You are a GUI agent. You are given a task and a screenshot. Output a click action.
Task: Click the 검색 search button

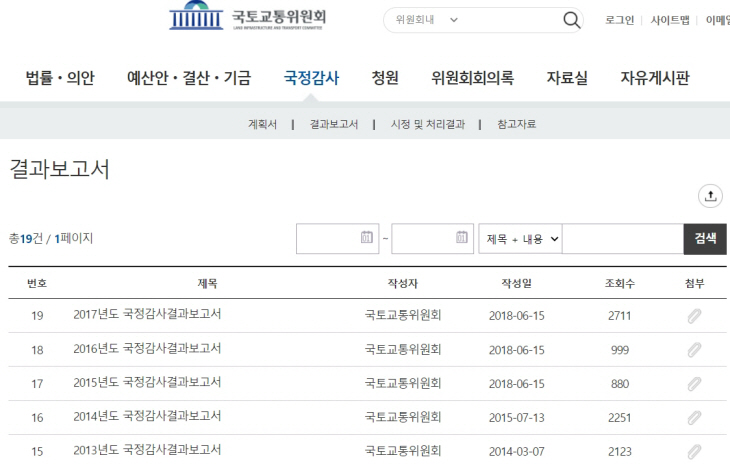coord(705,239)
